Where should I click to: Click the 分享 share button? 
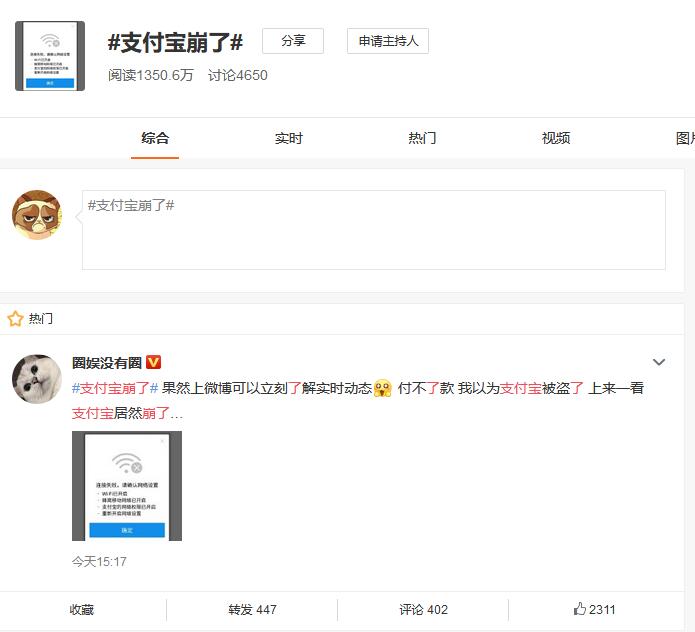click(x=293, y=41)
